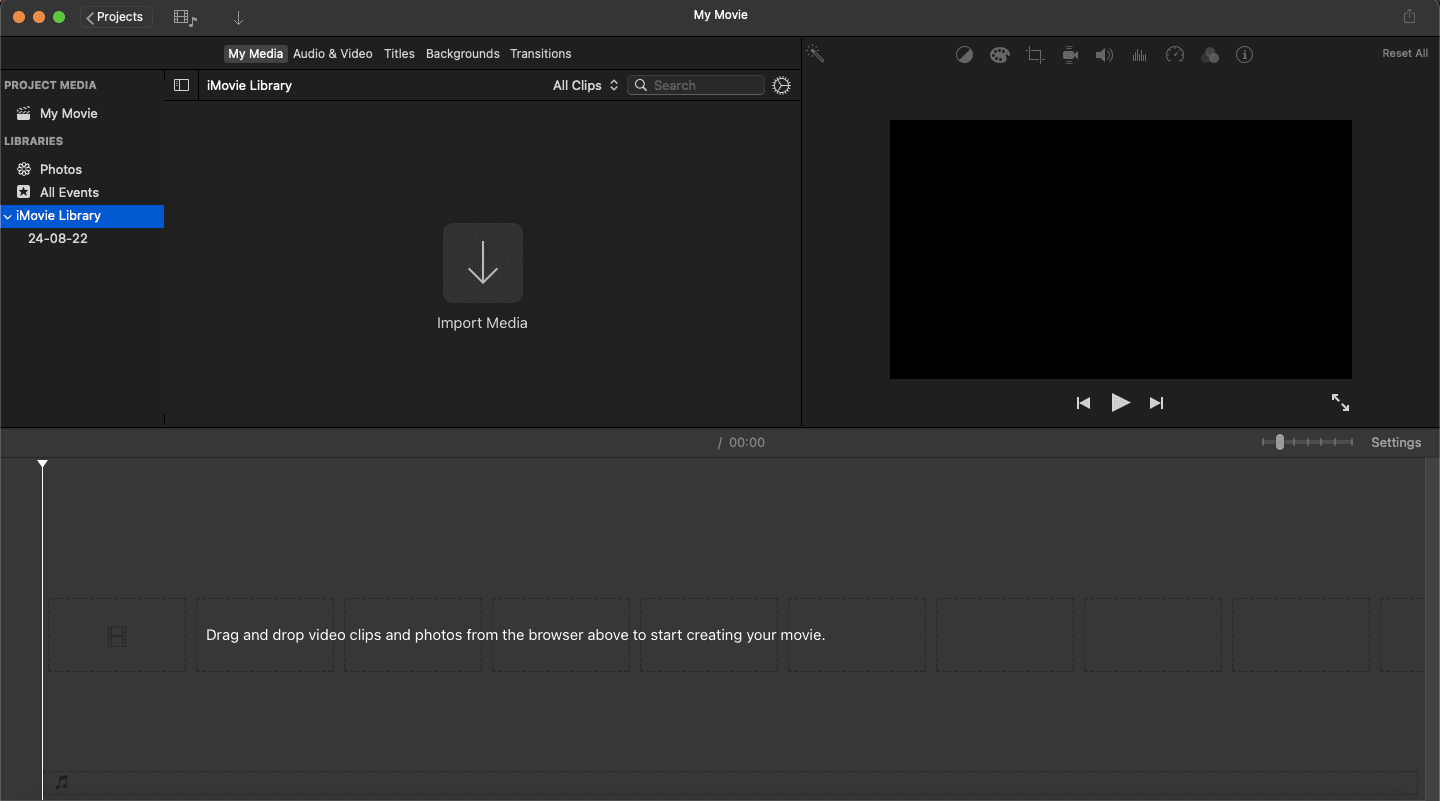1440x801 pixels.
Task: Open Color Correction palette
Action: pos(1000,55)
